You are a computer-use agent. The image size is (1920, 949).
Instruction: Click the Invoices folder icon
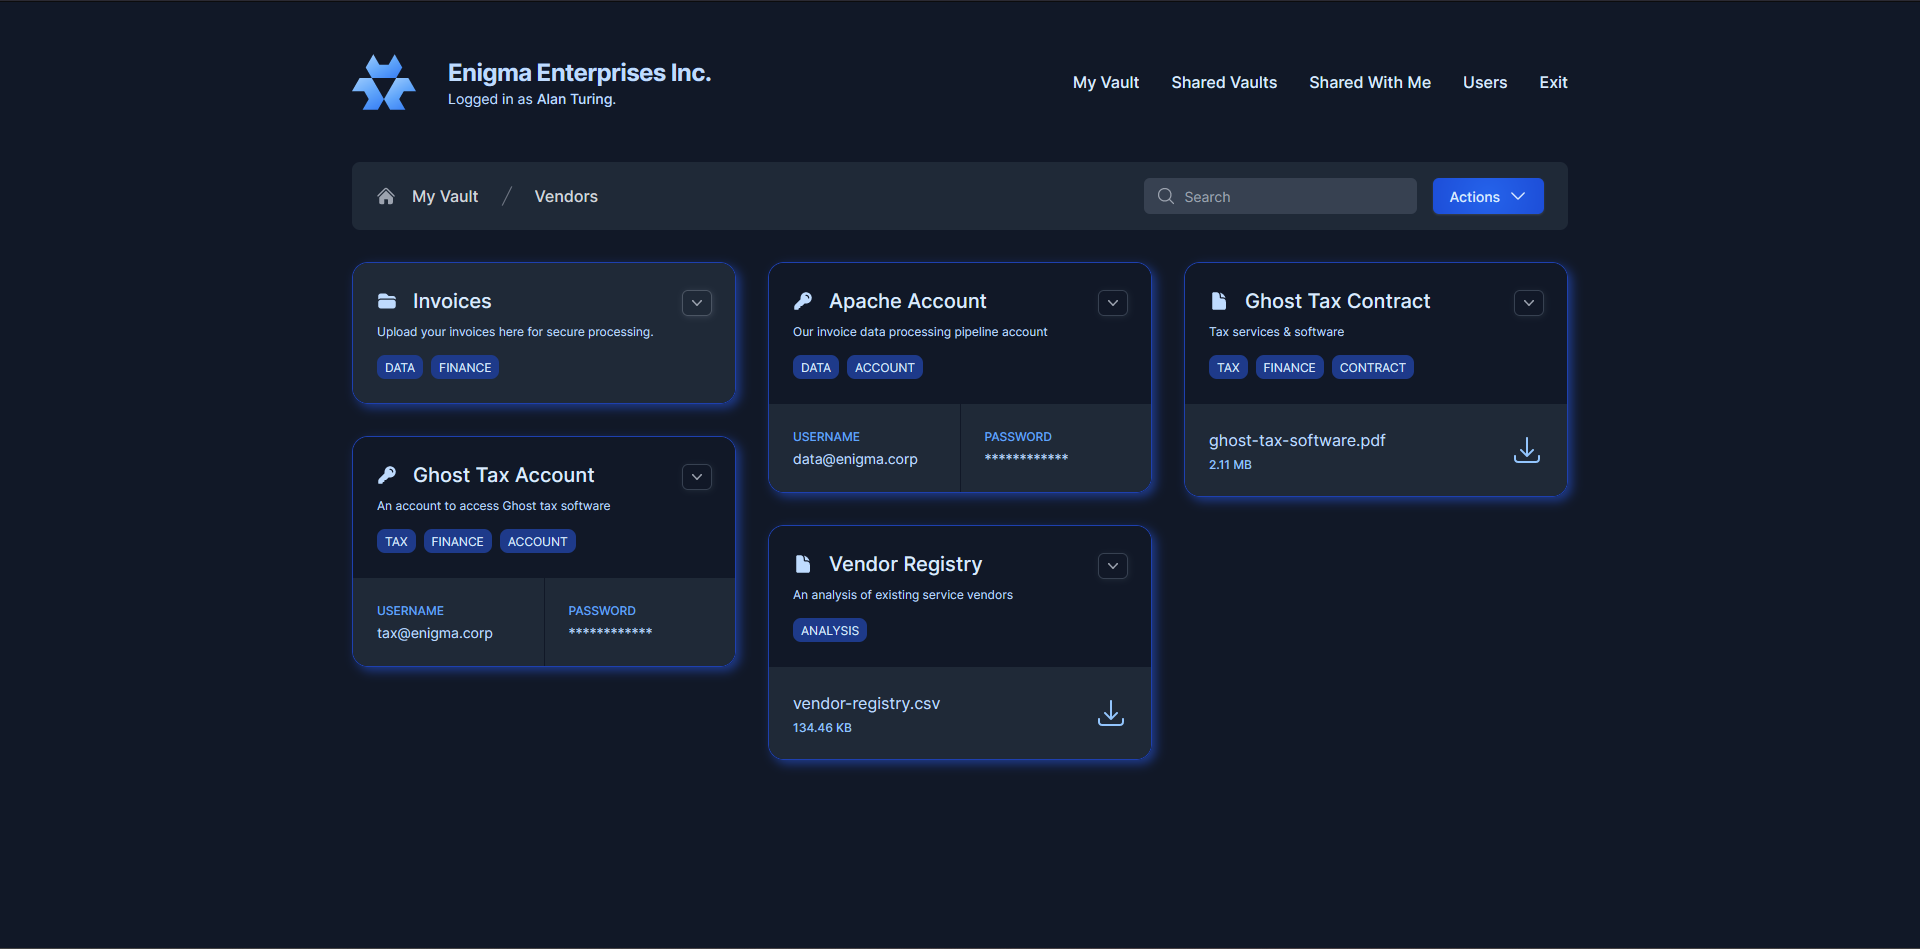[387, 301]
